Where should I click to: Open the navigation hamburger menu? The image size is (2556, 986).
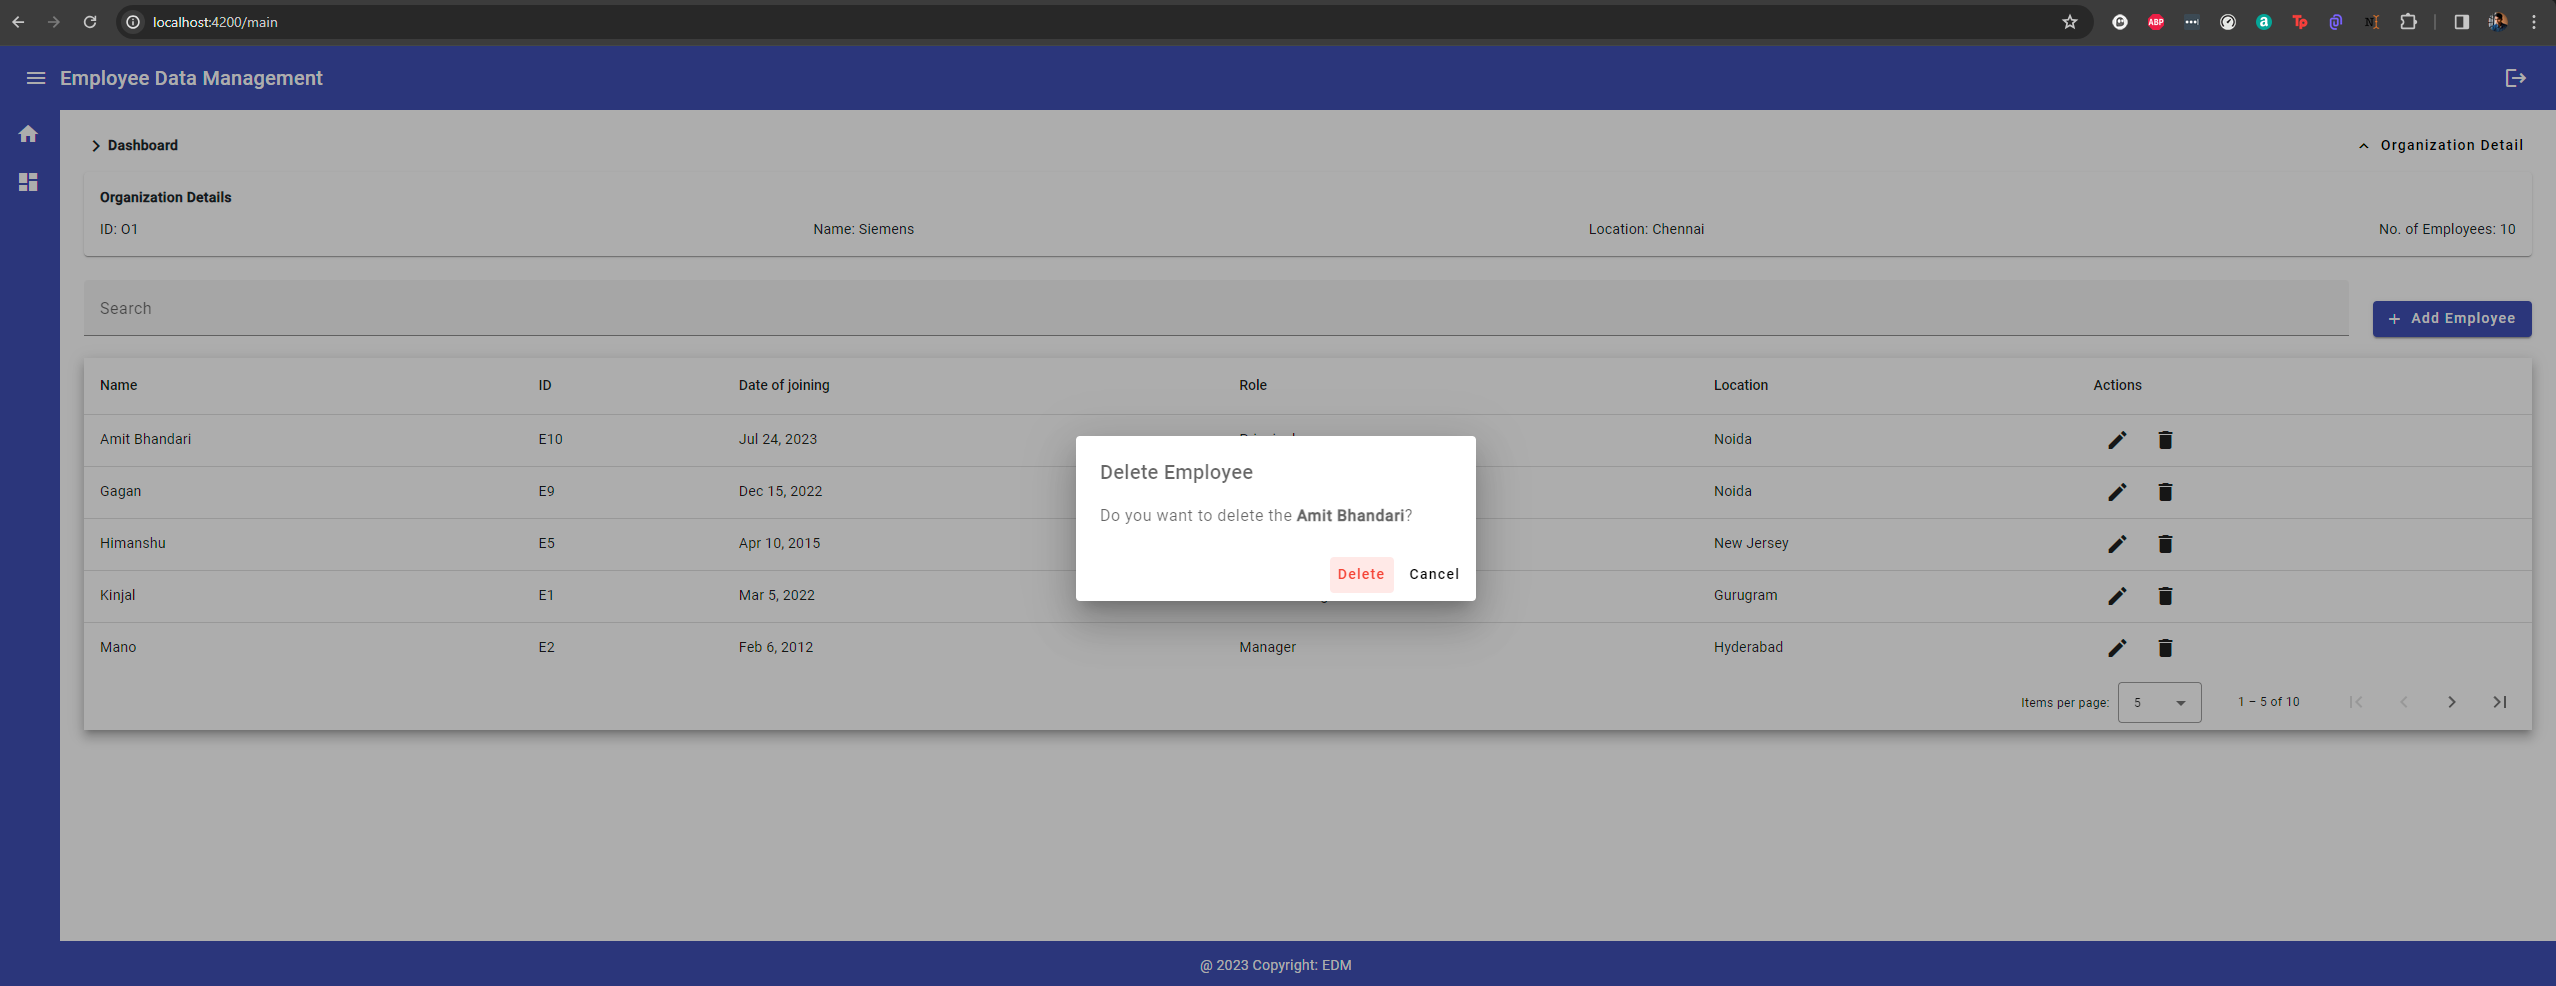(x=35, y=77)
